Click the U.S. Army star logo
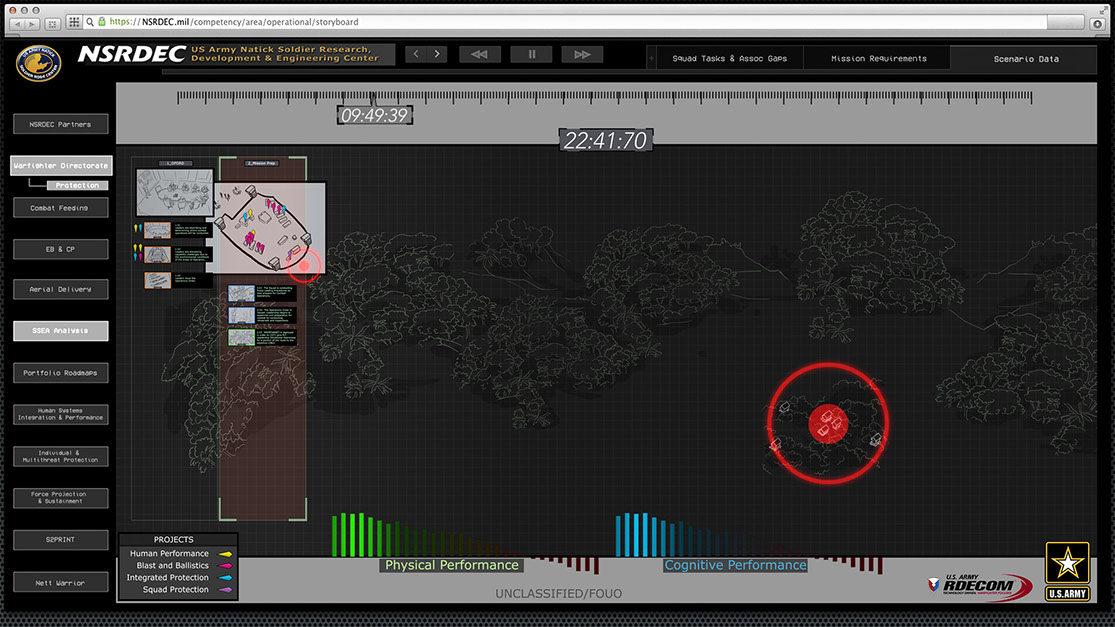The image size is (1115, 627). (1067, 571)
